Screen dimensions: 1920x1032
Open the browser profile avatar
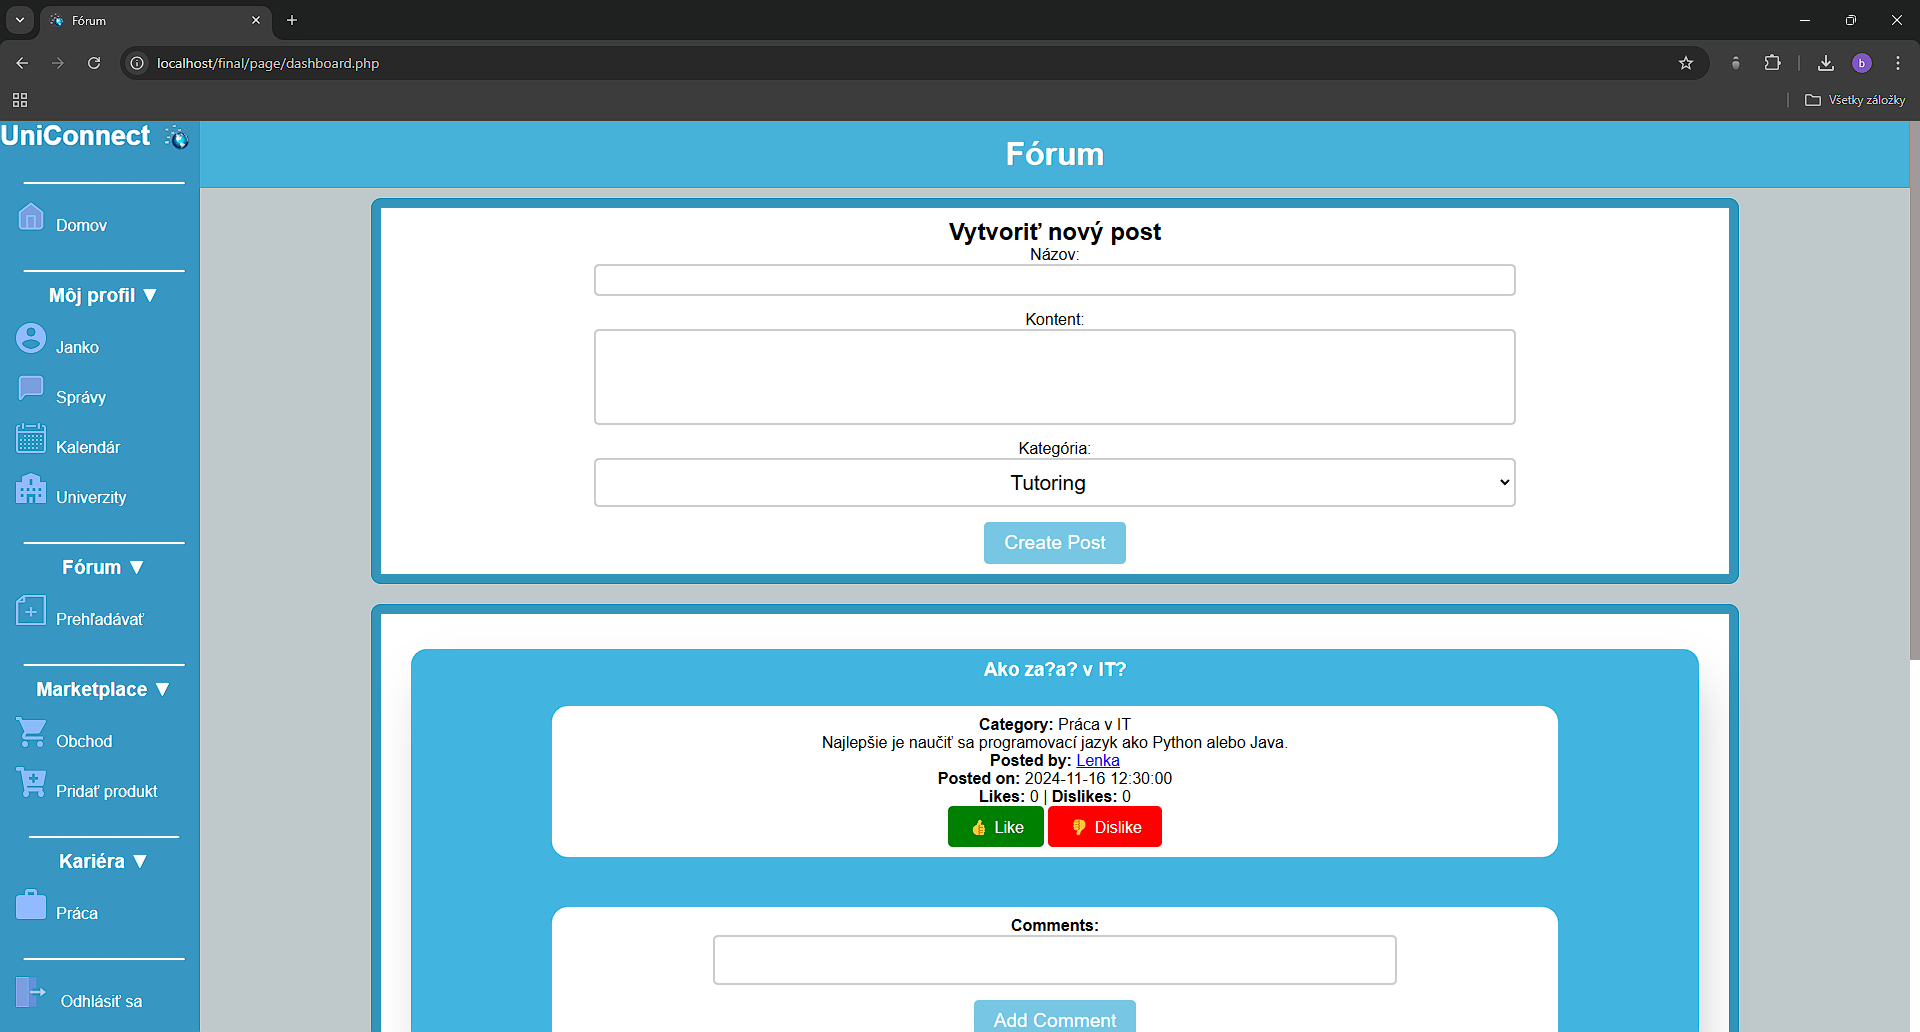click(1862, 63)
